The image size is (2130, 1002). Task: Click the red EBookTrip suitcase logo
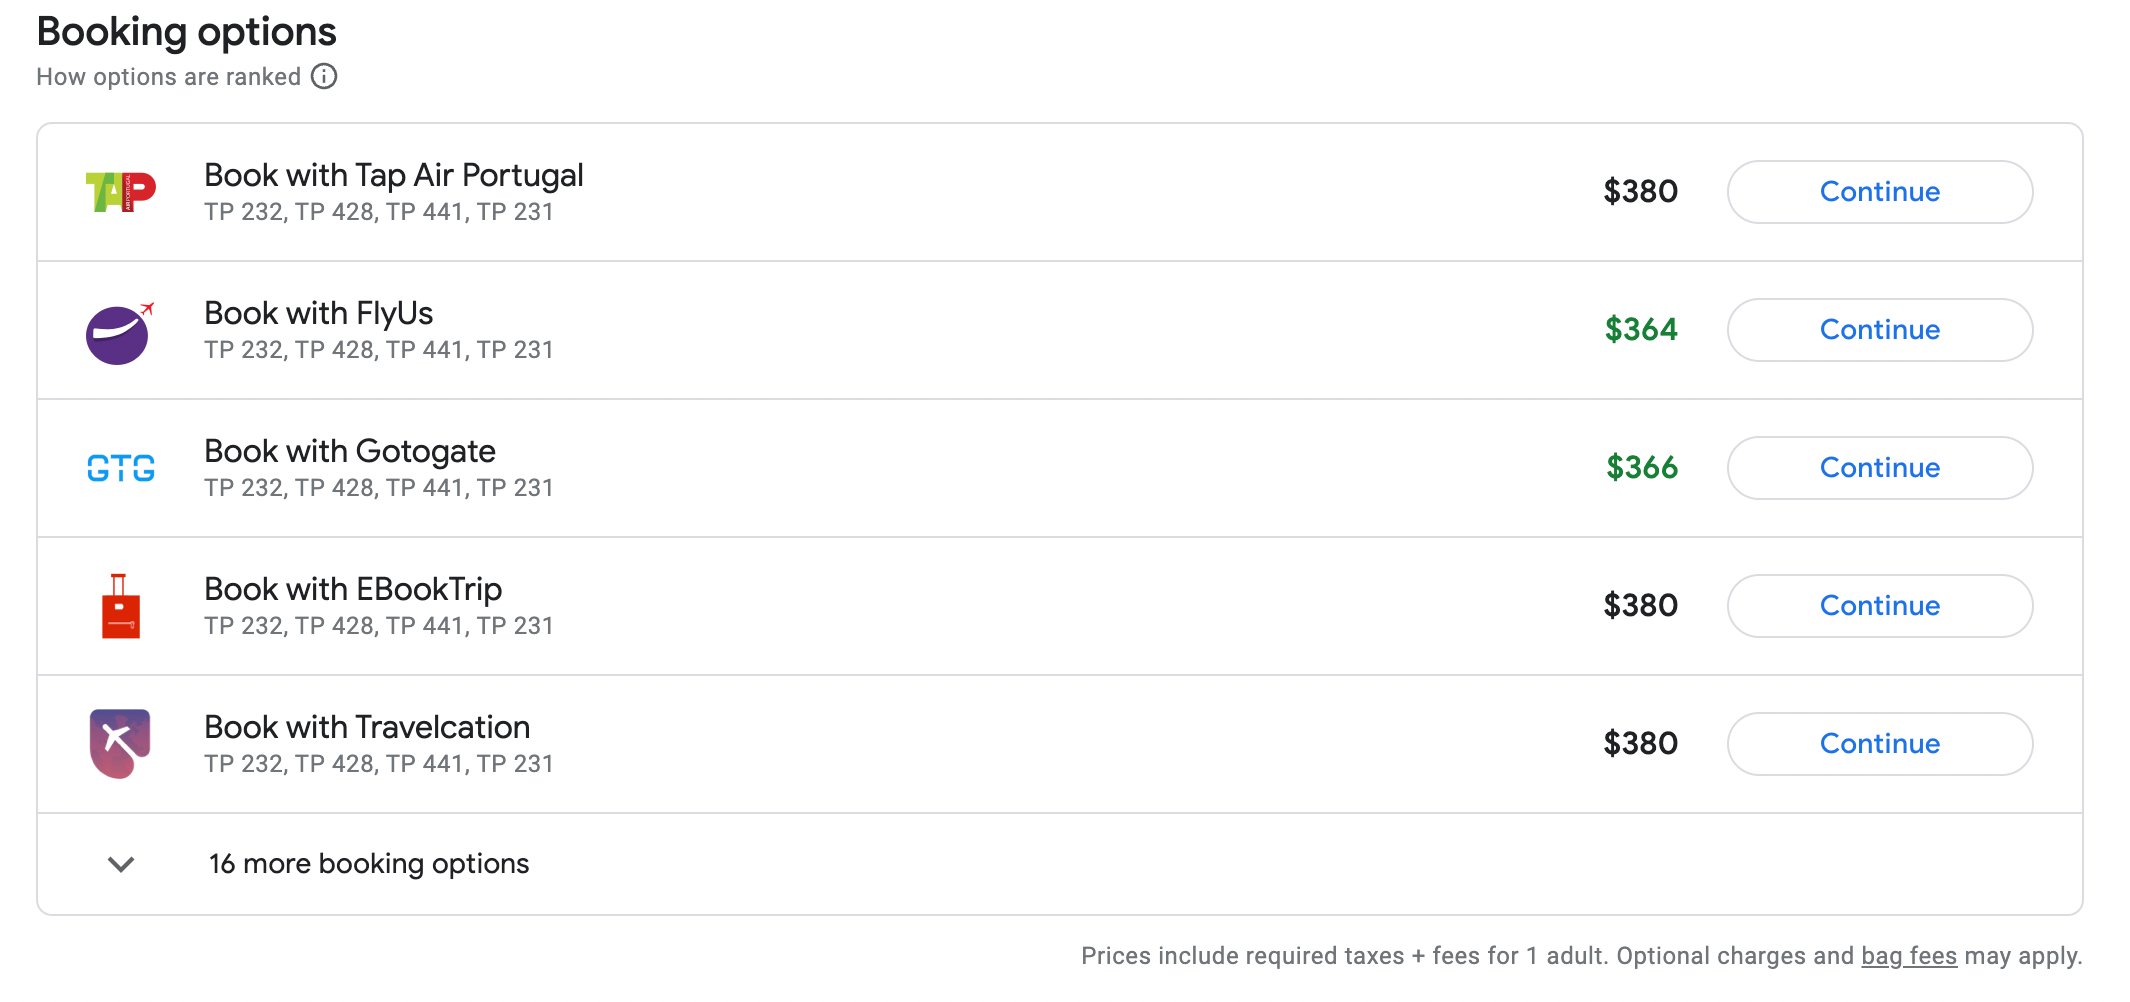click(x=120, y=606)
